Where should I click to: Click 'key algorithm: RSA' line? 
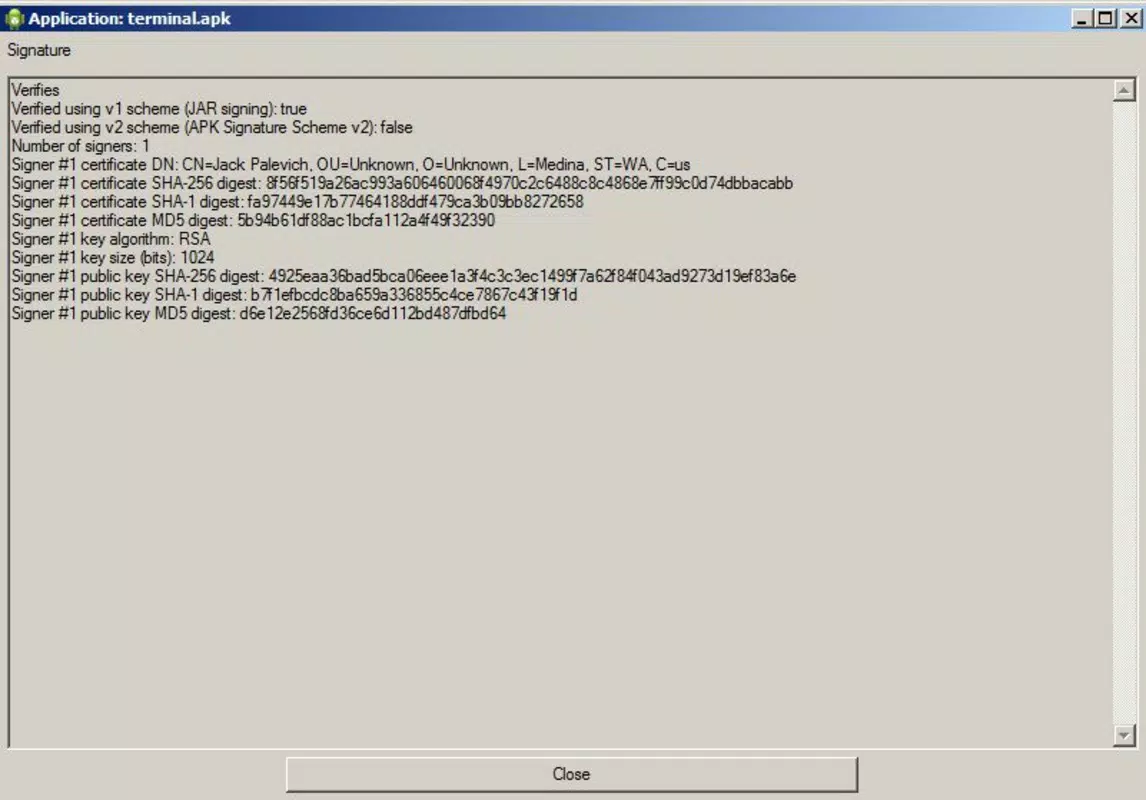tap(110, 239)
